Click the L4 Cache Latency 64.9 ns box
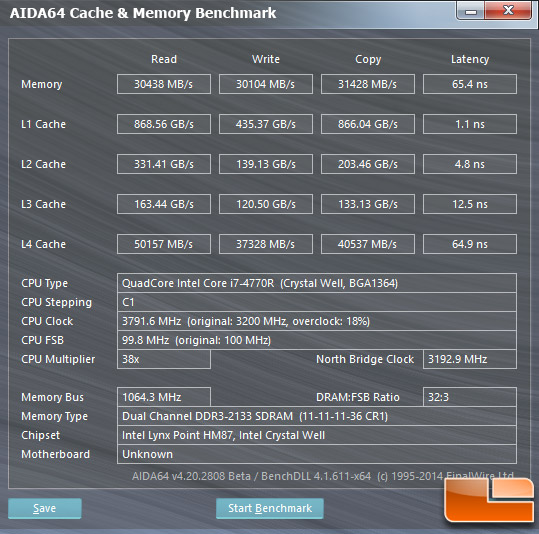 [x=470, y=244]
